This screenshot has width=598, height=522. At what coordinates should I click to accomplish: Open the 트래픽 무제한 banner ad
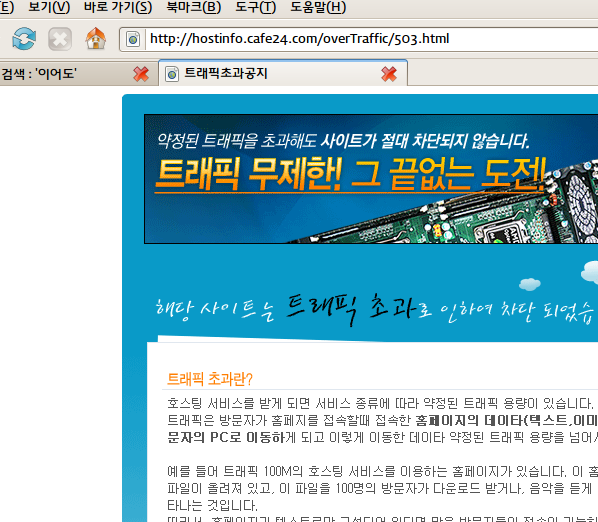click(x=371, y=179)
